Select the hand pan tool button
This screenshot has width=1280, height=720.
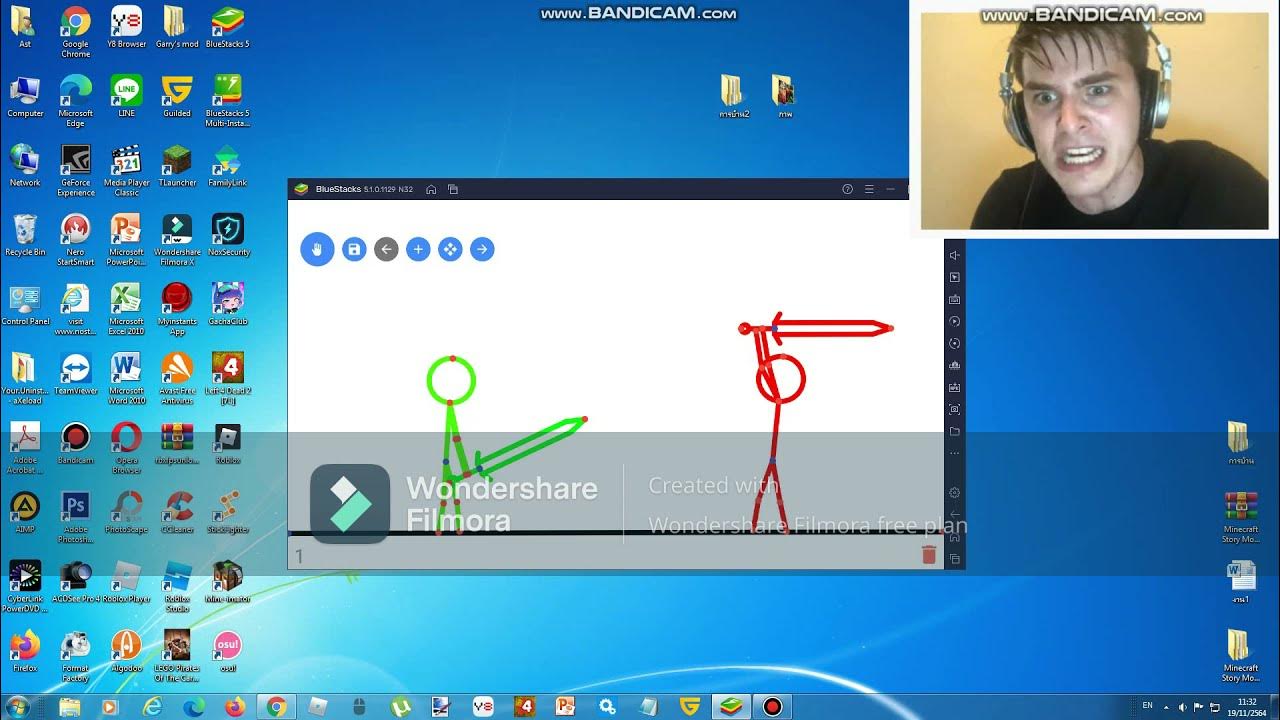point(317,249)
